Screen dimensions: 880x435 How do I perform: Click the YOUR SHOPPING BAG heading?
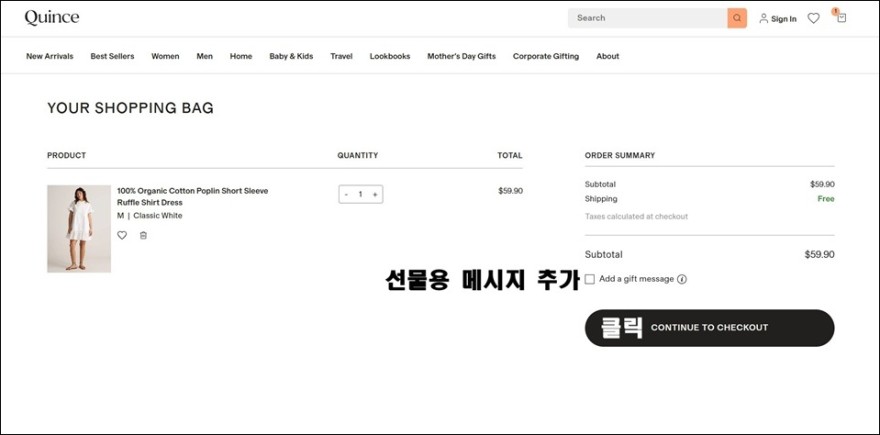click(x=130, y=108)
